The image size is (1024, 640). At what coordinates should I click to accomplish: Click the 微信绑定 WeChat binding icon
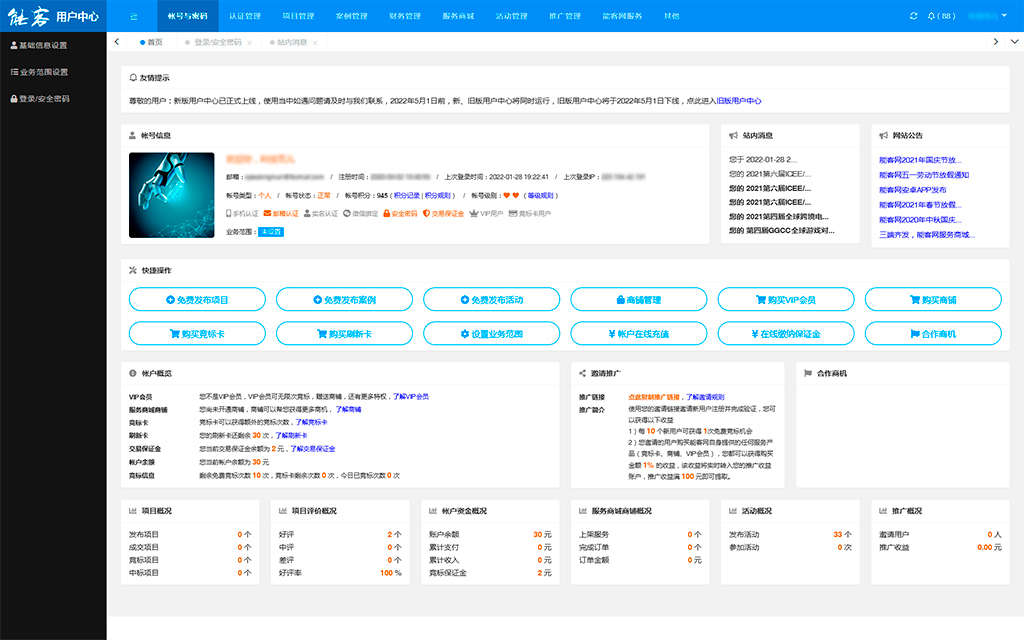pos(346,213)
